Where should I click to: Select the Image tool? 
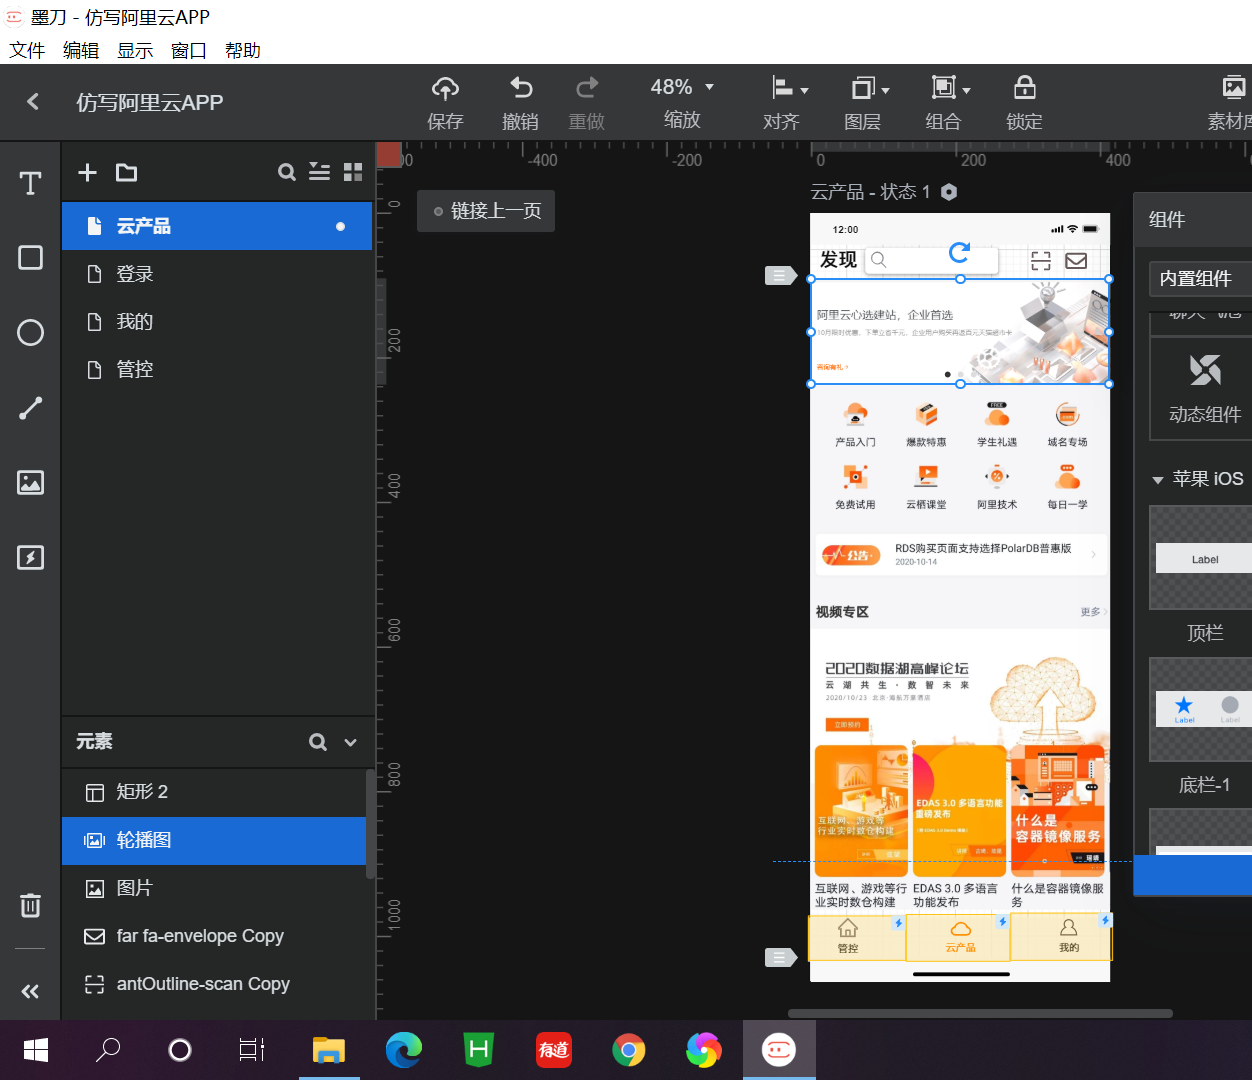(31, 483)
